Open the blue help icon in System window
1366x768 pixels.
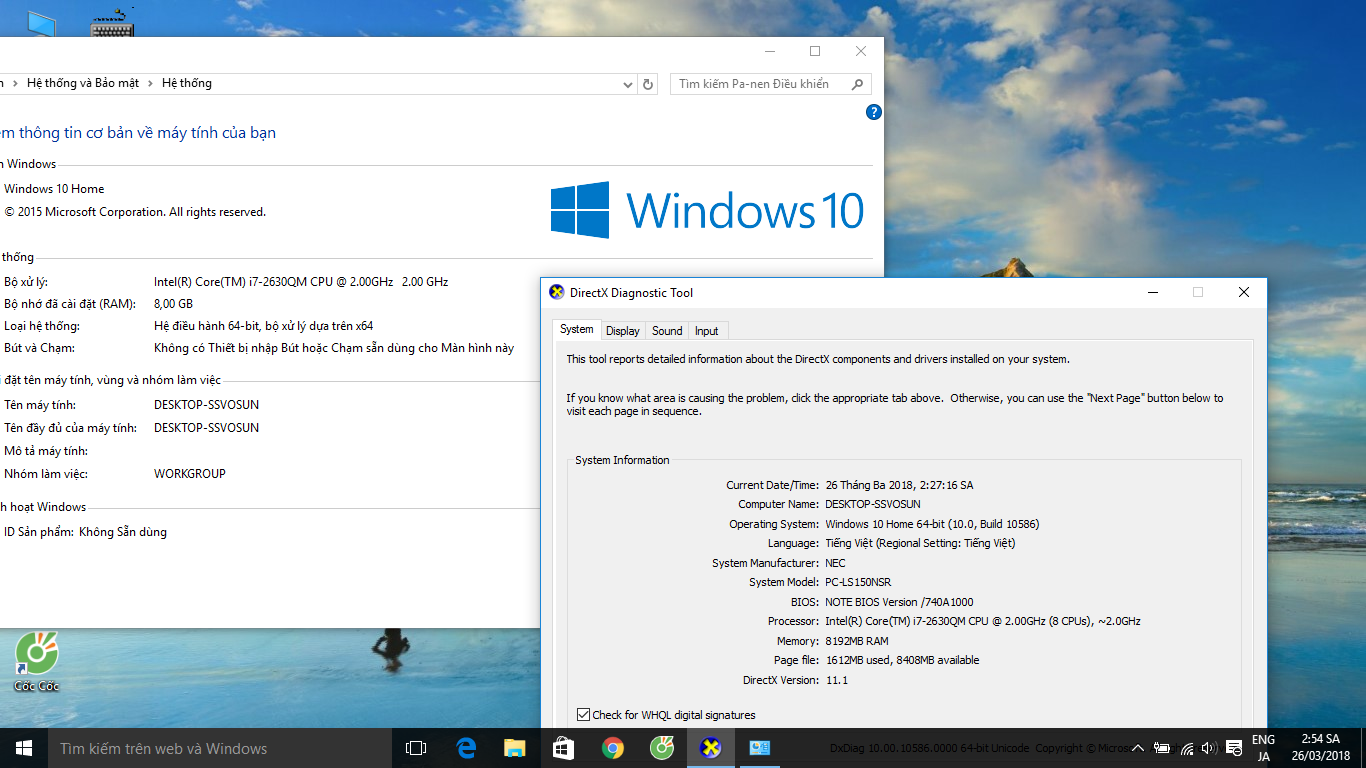[873, 112]
